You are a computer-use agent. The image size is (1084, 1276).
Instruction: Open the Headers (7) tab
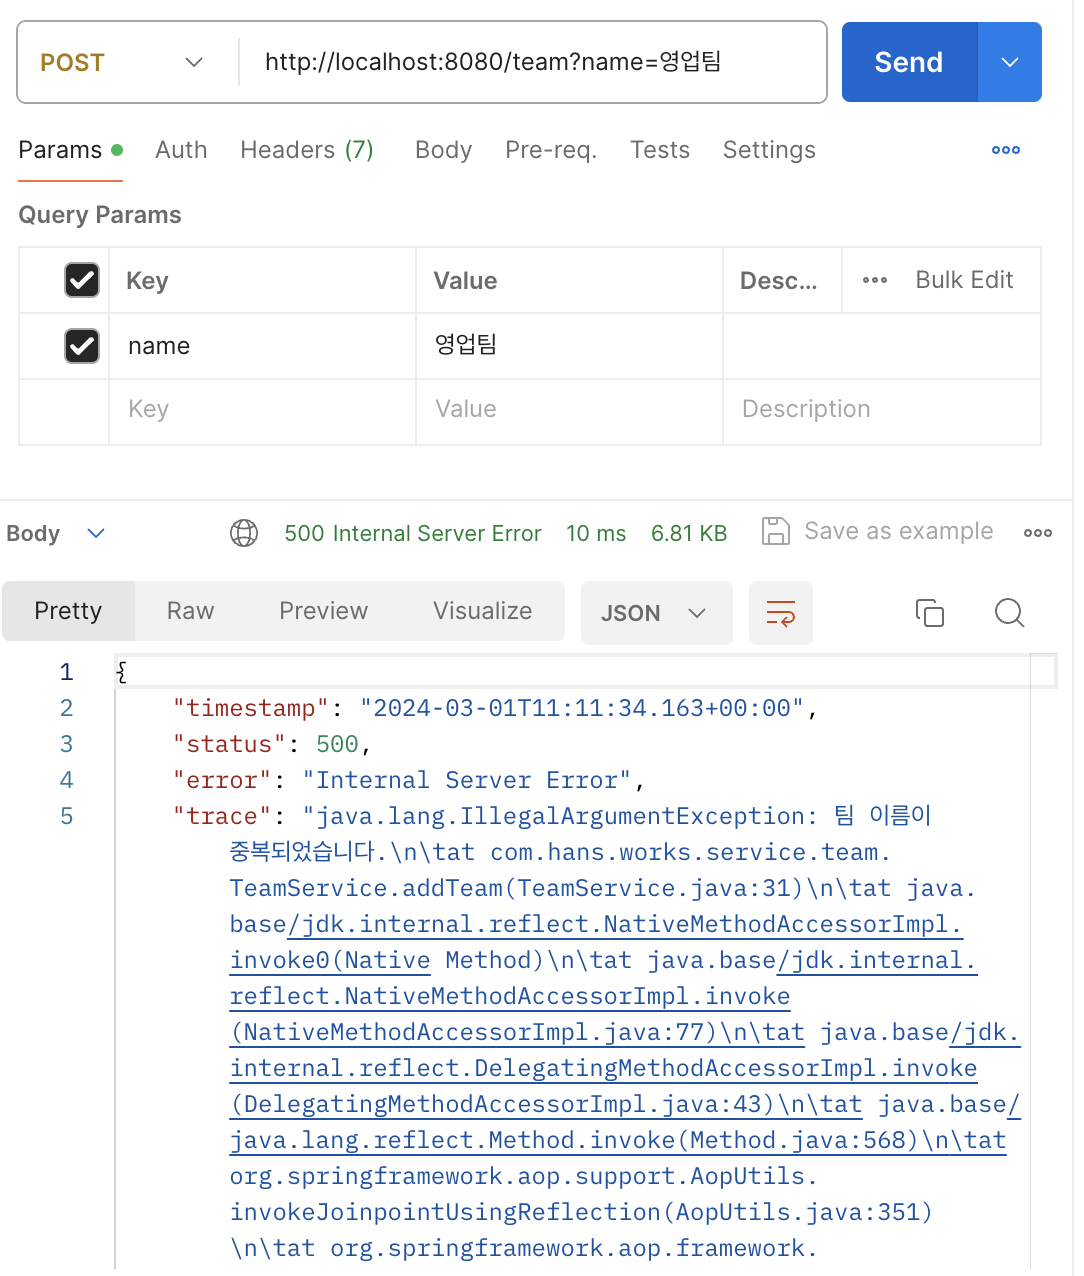[307, 150]
